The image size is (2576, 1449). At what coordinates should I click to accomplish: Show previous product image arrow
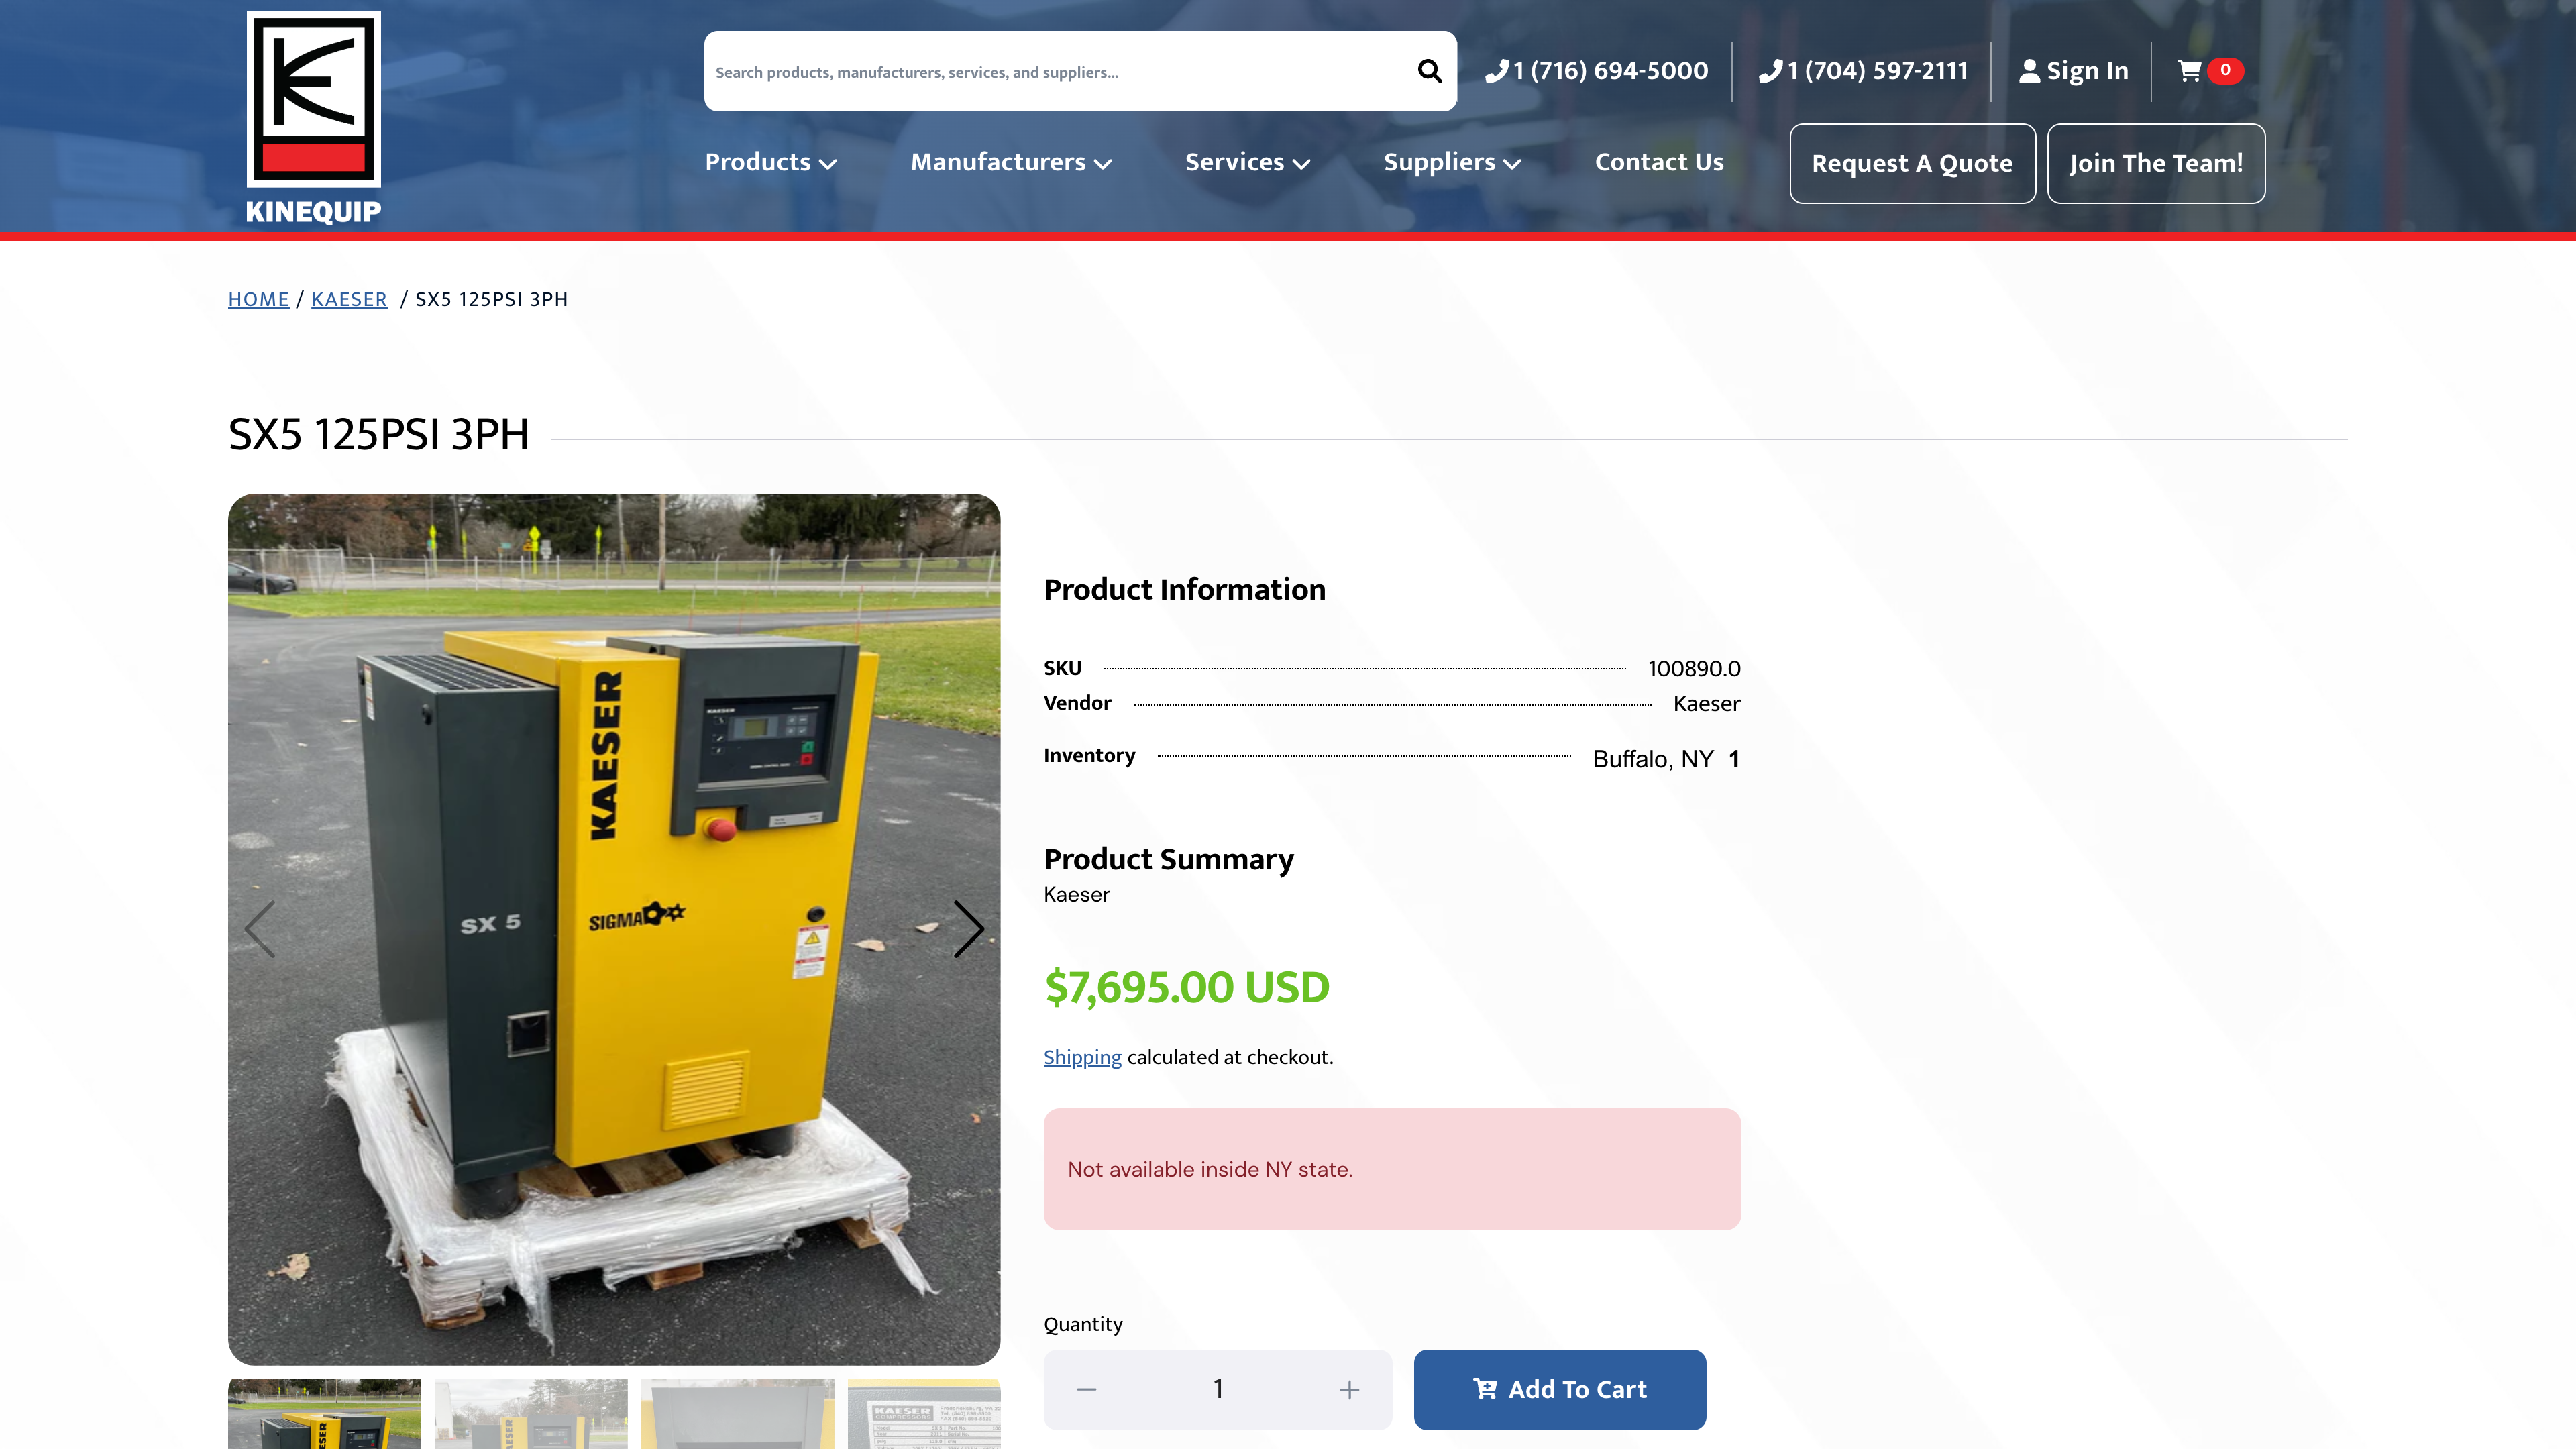[260, 929]
